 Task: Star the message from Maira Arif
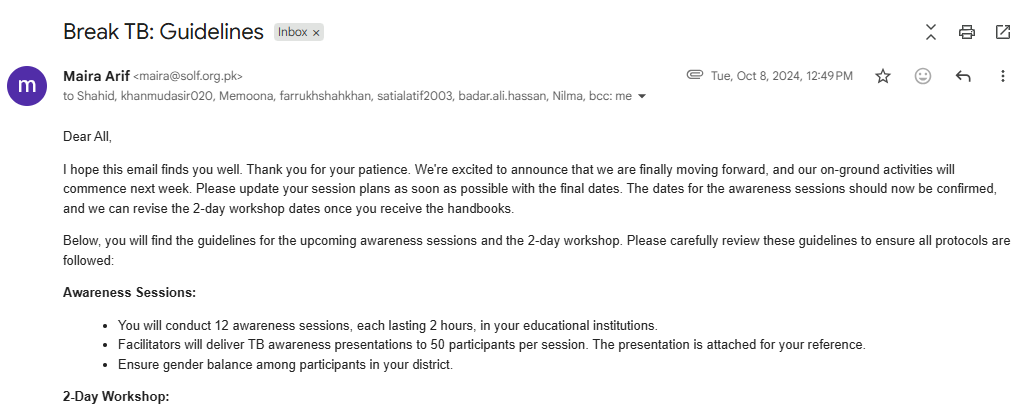[883, 76]
